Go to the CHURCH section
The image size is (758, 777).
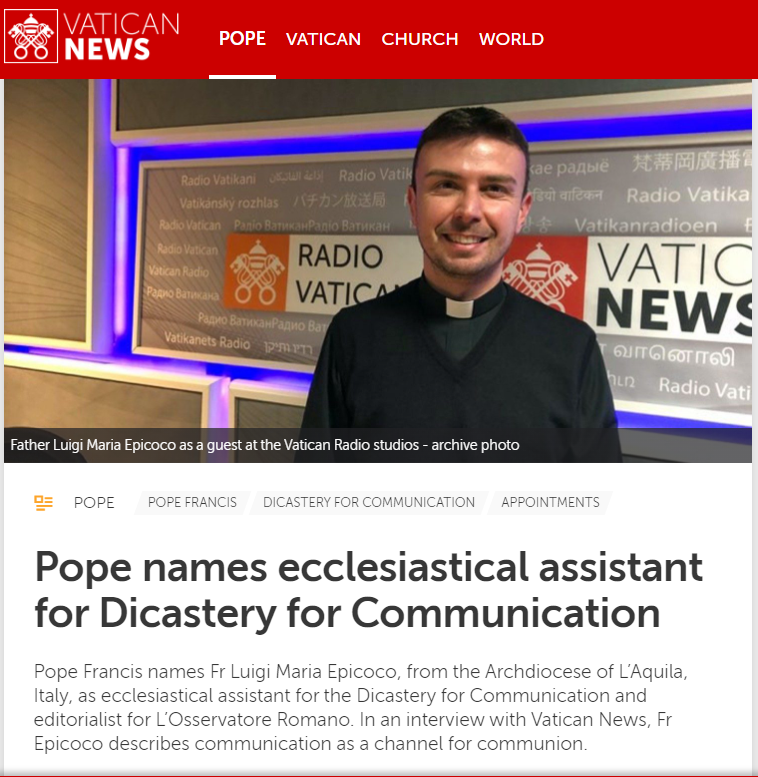(x=420, y=39)
